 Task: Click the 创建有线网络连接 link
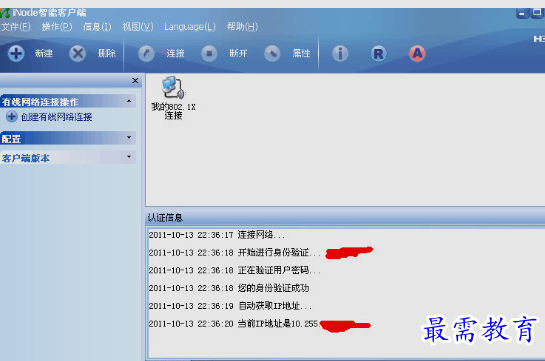tap(57, 117)
